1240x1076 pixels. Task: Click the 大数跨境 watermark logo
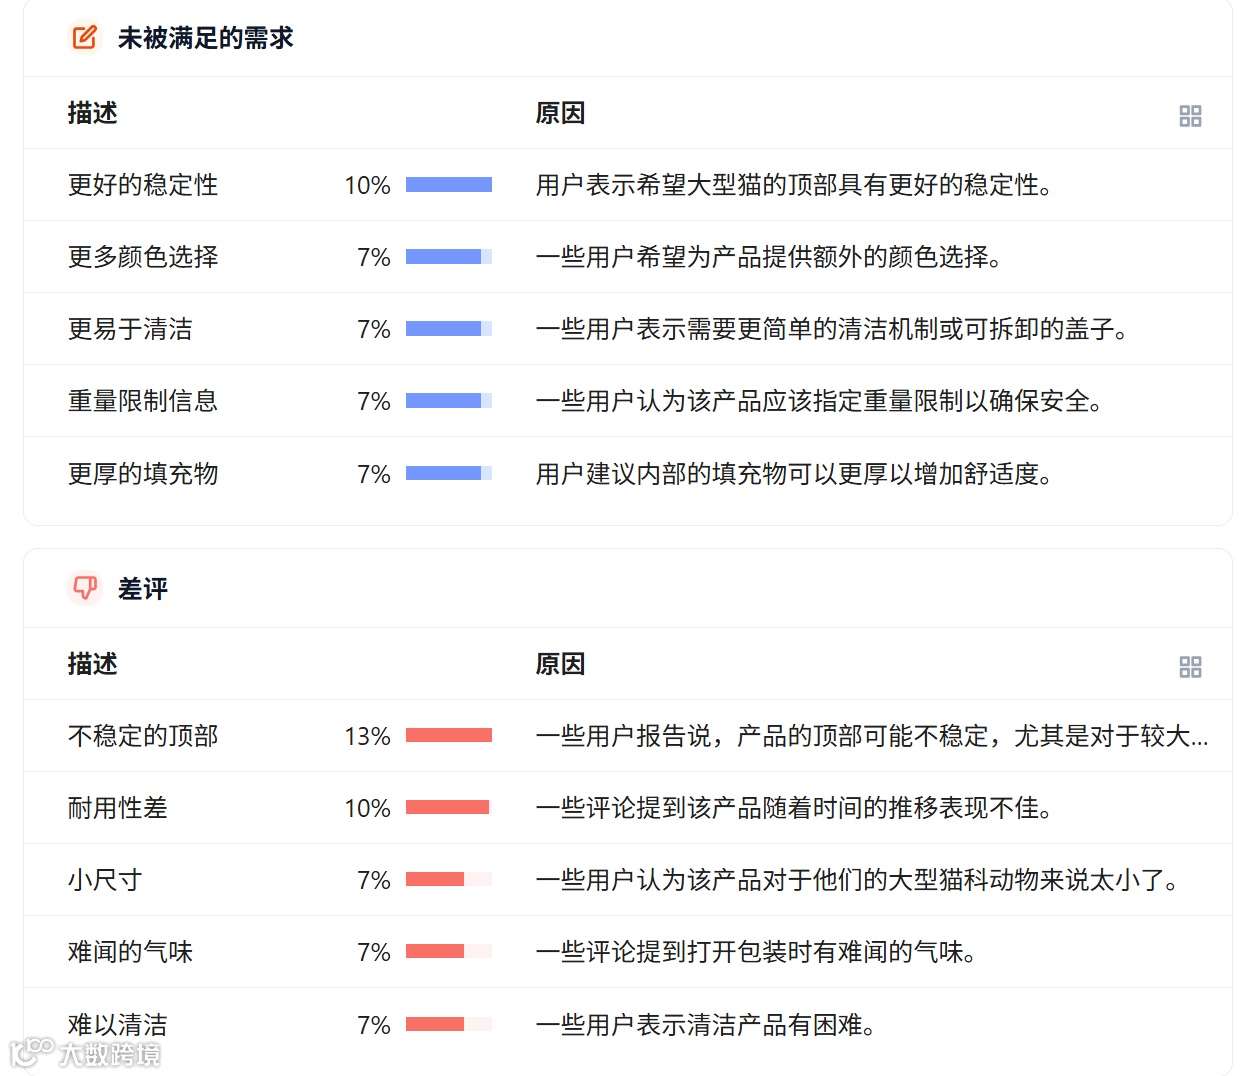pyautogui.click(x=86, y=1053)
